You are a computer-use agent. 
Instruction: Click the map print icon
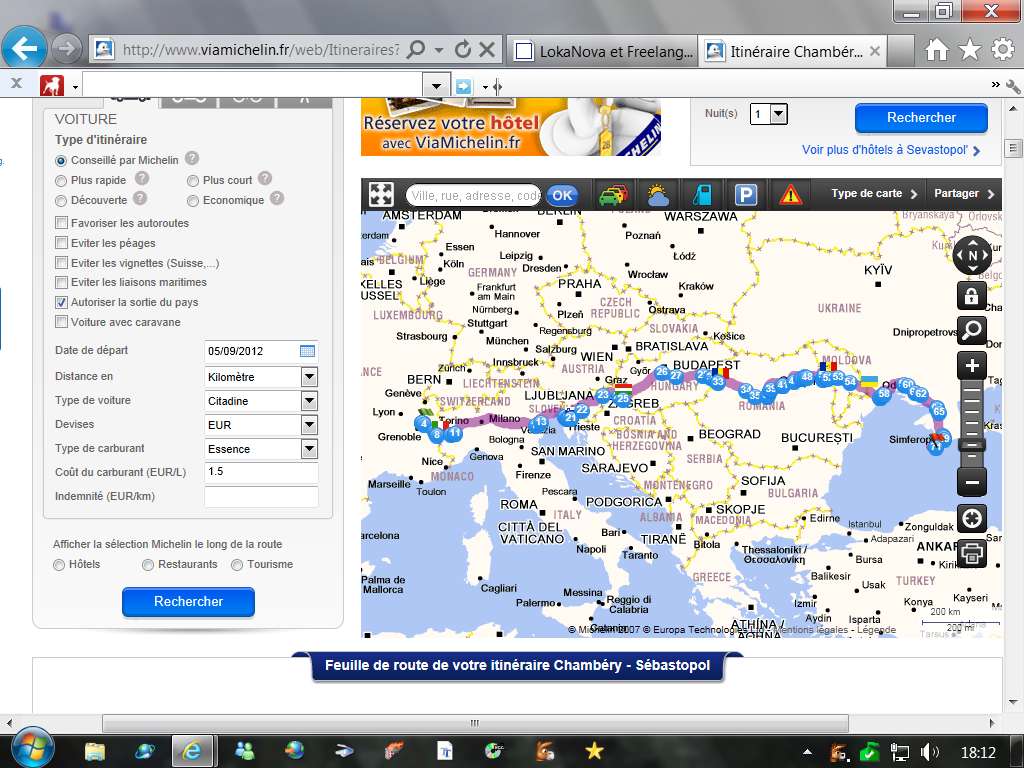(x=972, y=553)
